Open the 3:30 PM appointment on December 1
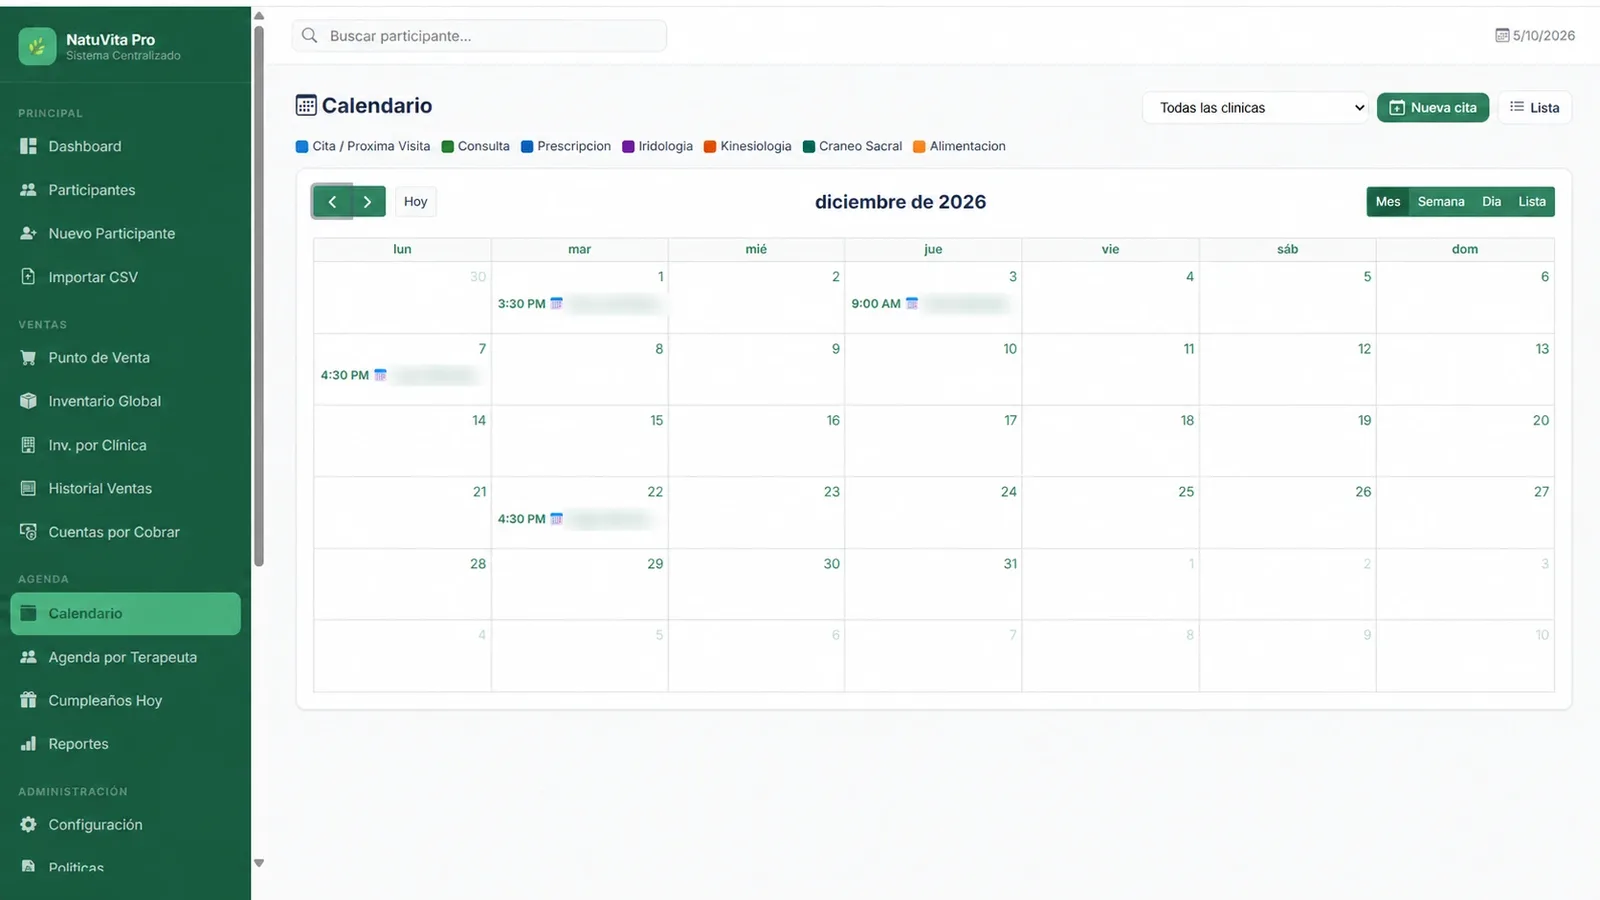This screenshot has height=900, width=1600. coord(579,303)
